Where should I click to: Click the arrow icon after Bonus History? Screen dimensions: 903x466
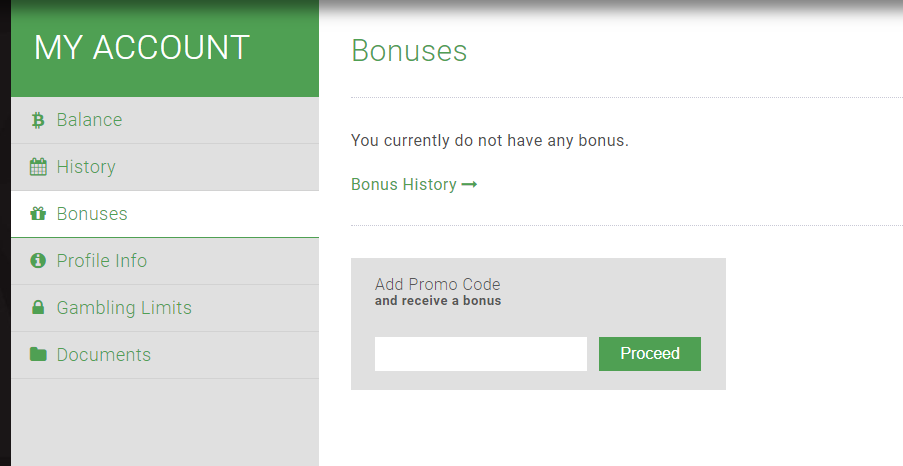469,184
